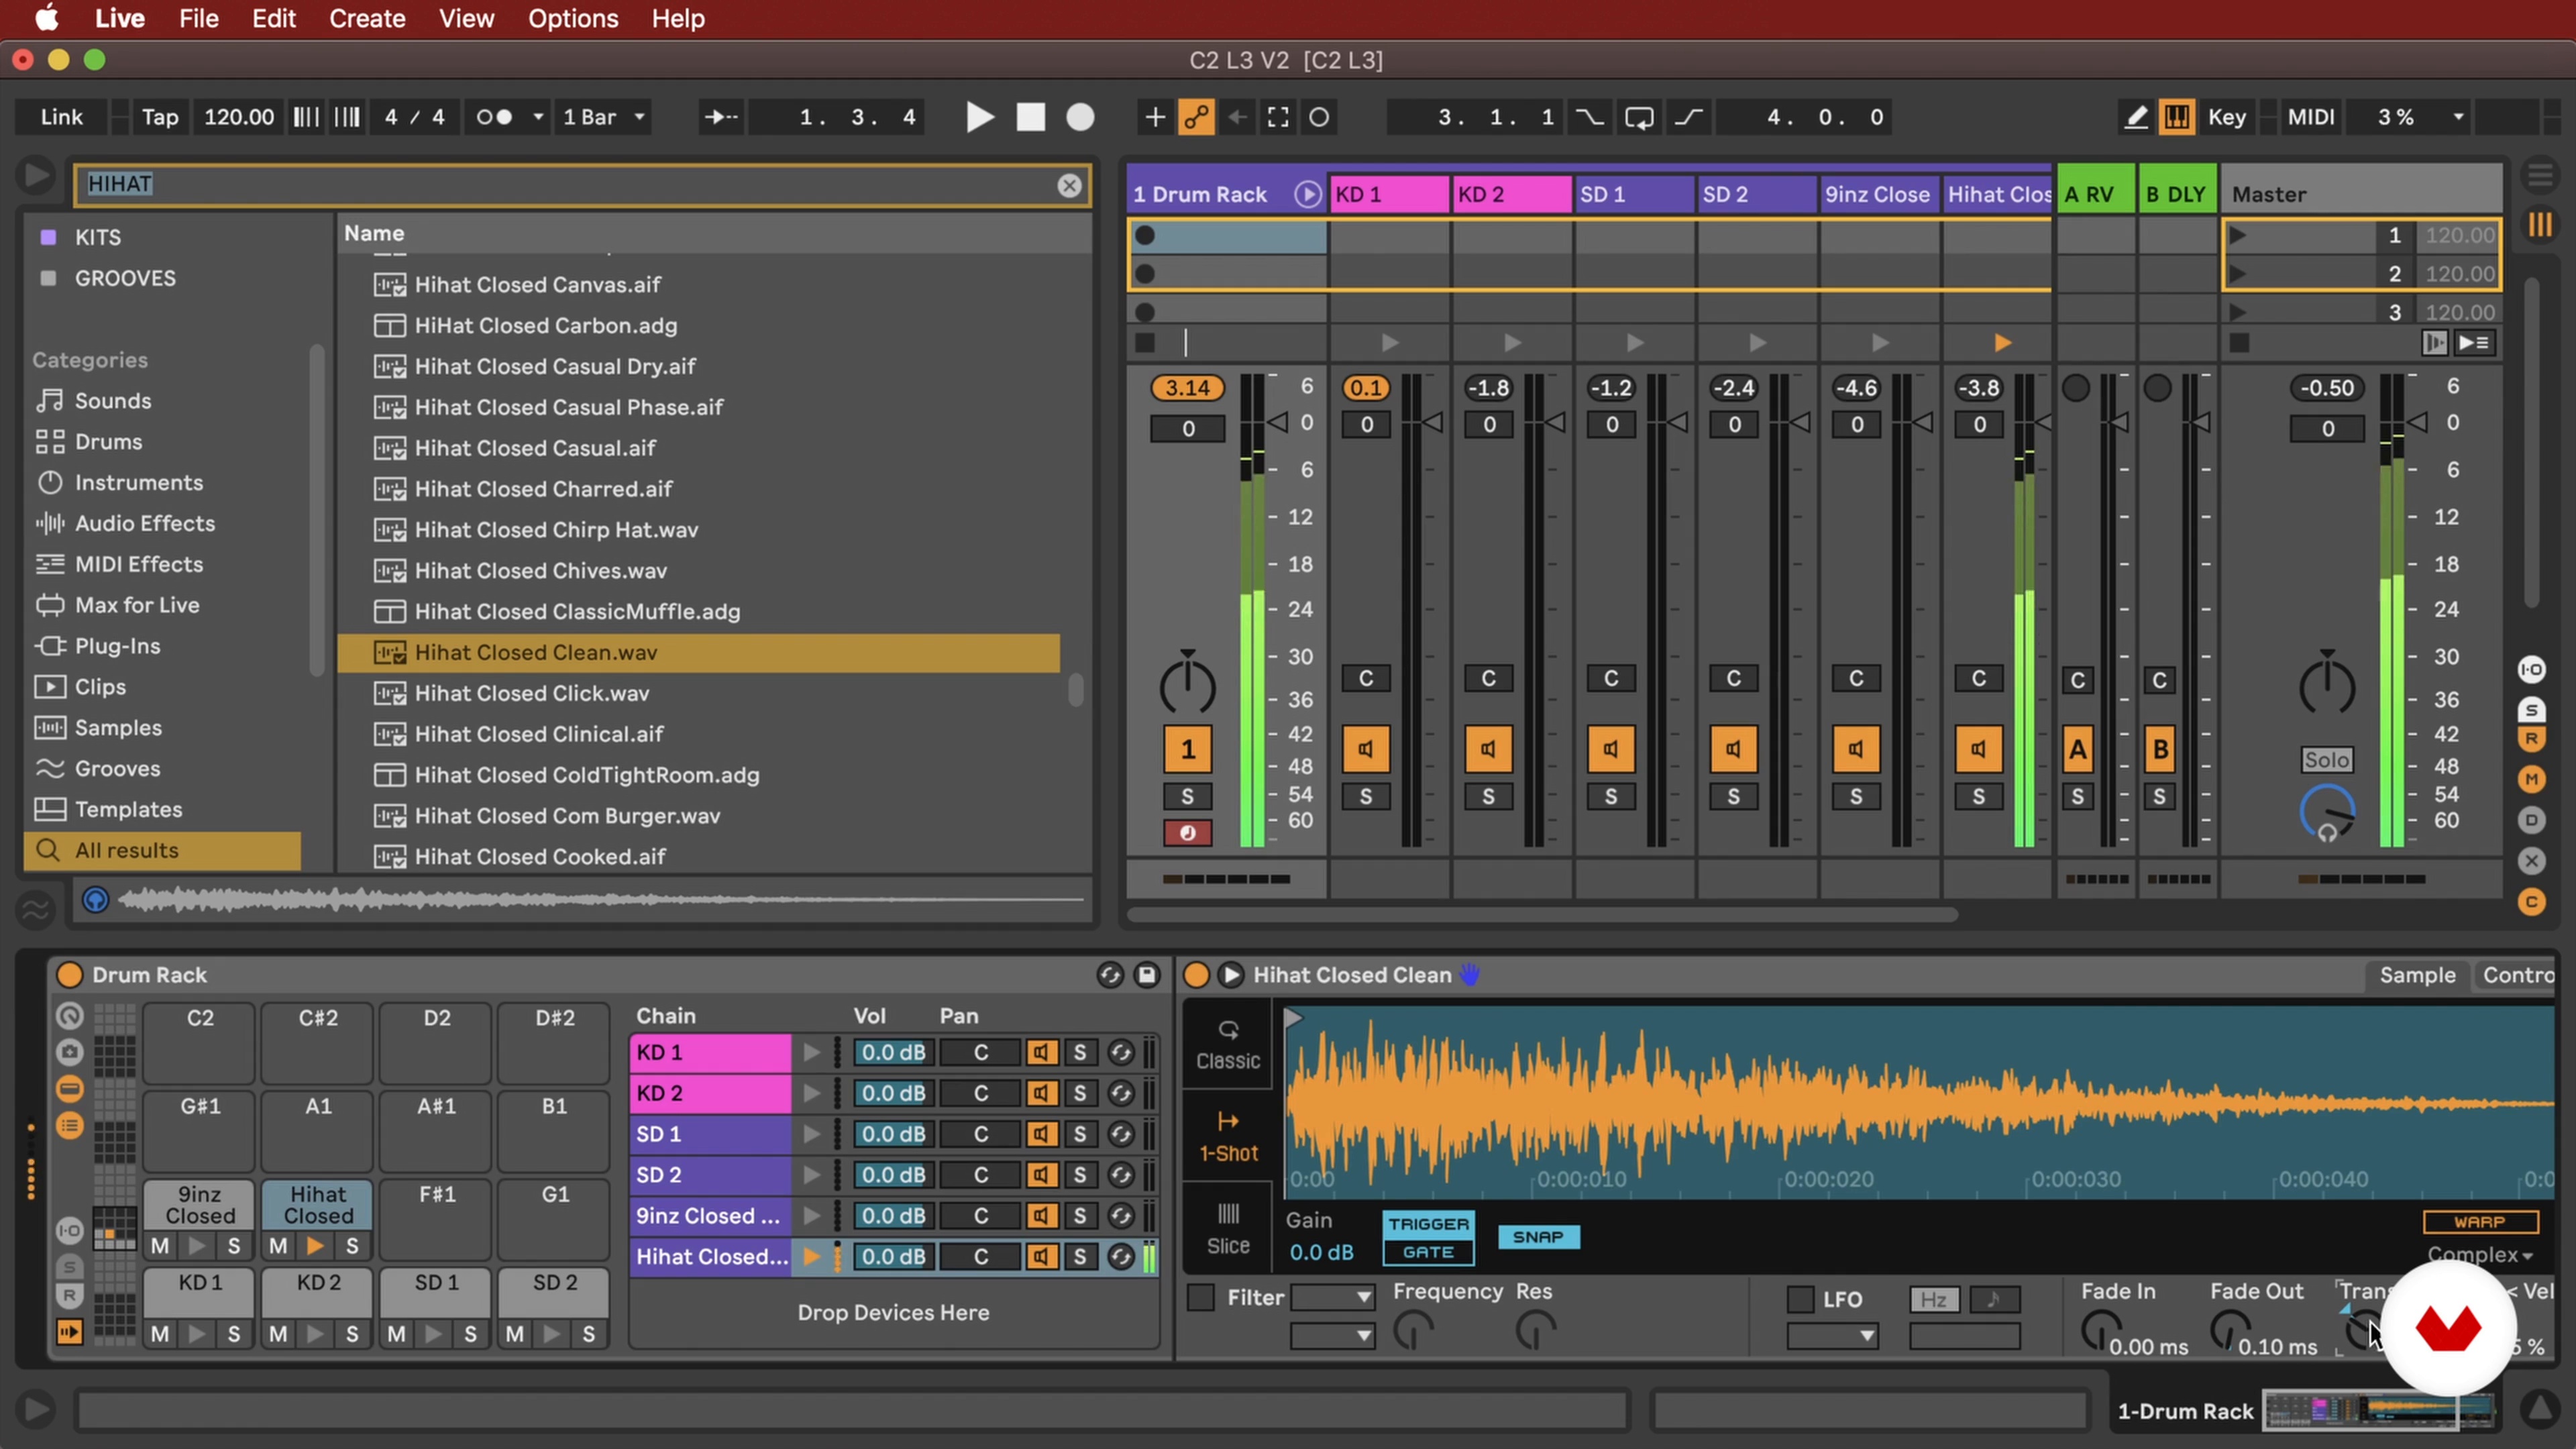The height and width of the screenshot is (1449, 2576).
Task: Open the View menu
Action: pyautogui.click(x=466, y=18)
